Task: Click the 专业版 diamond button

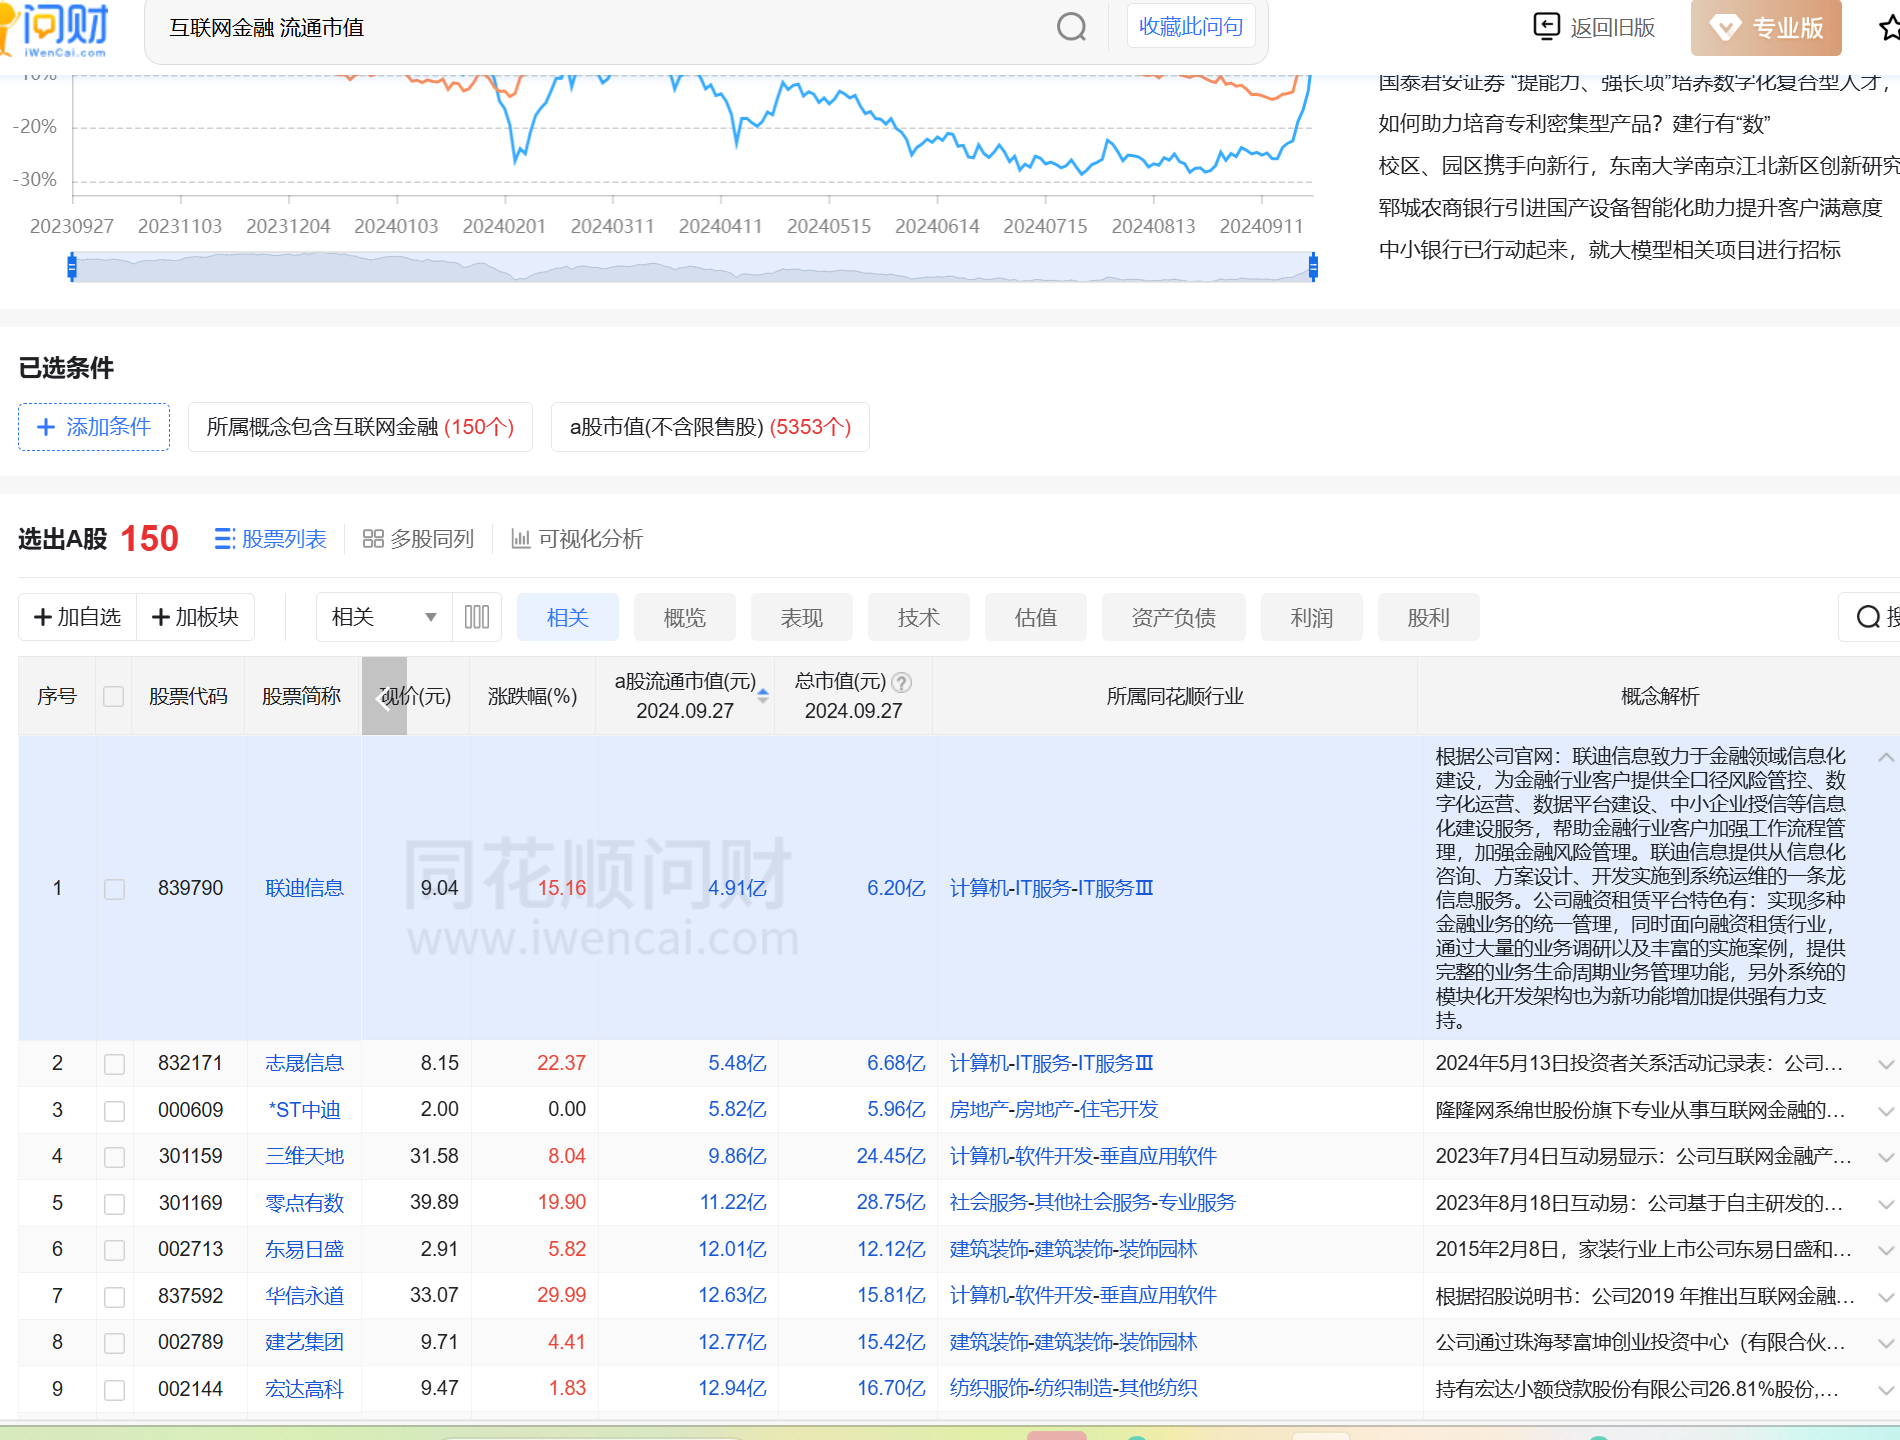Action: click(x=1767, y=28)
